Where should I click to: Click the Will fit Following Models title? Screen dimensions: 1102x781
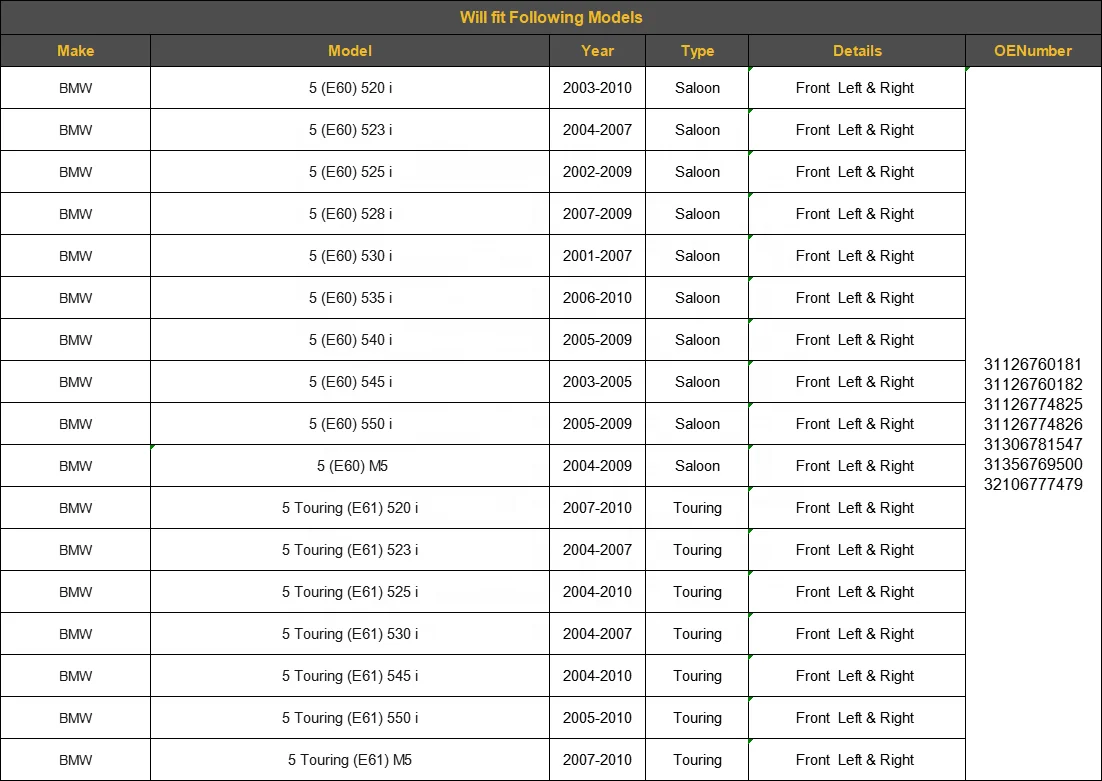551,17
